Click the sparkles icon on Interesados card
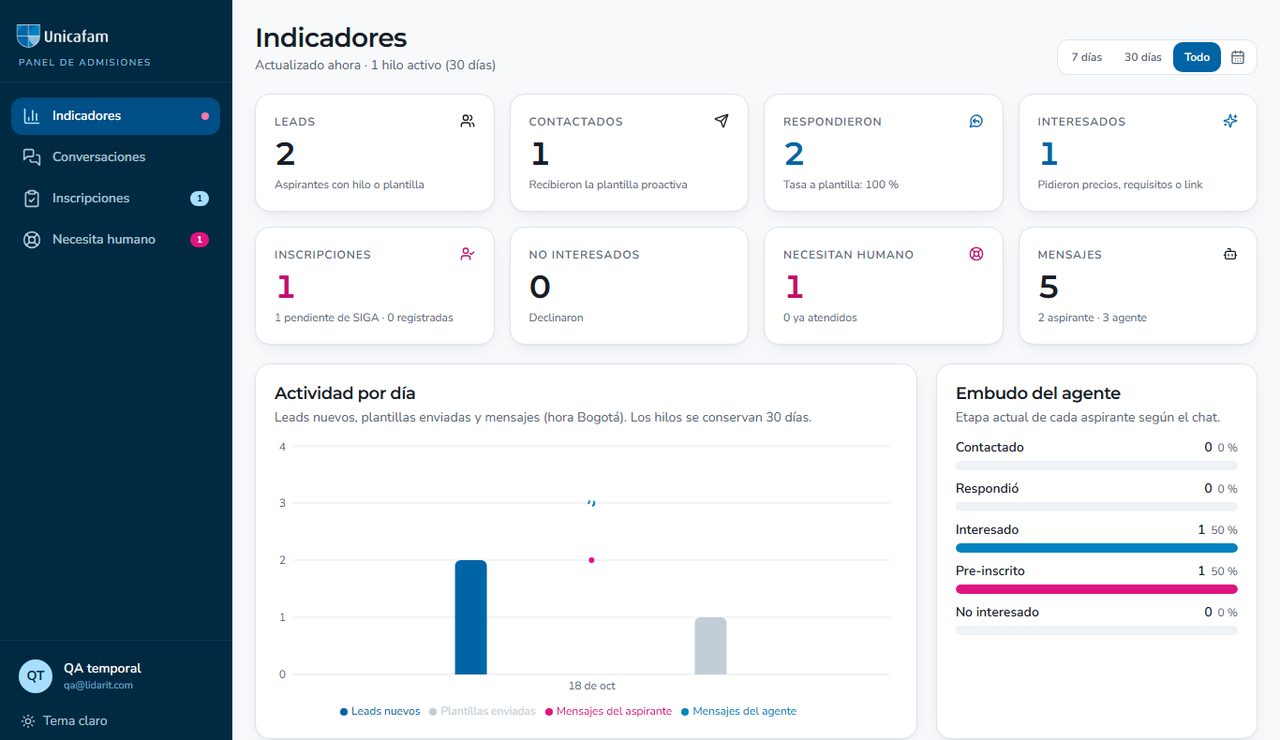The image size is (1280, 740). (1230, 121)
